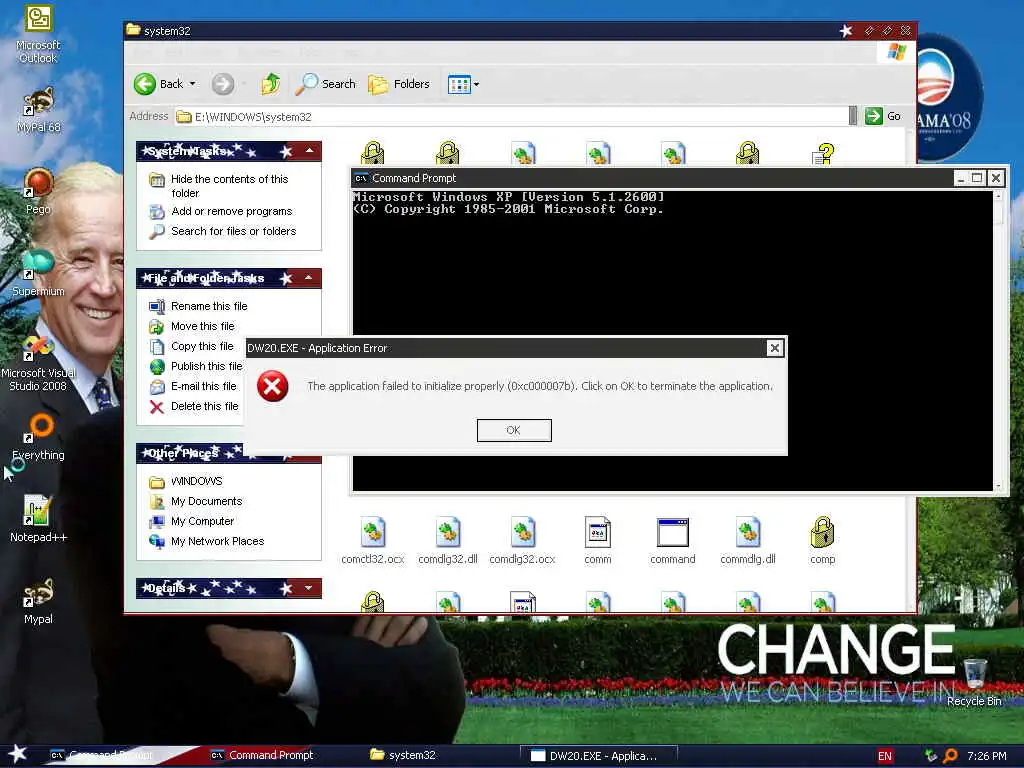Click the orange magnifier tray icon

tap(950, 756)
